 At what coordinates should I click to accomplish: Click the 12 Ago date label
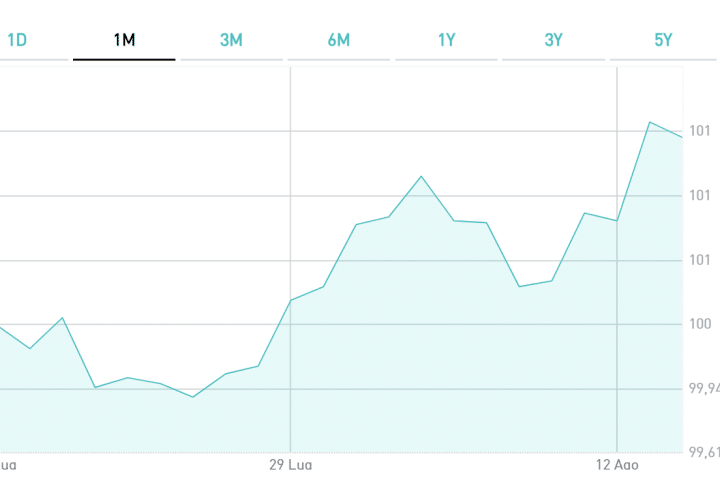[x=616, y=465]
